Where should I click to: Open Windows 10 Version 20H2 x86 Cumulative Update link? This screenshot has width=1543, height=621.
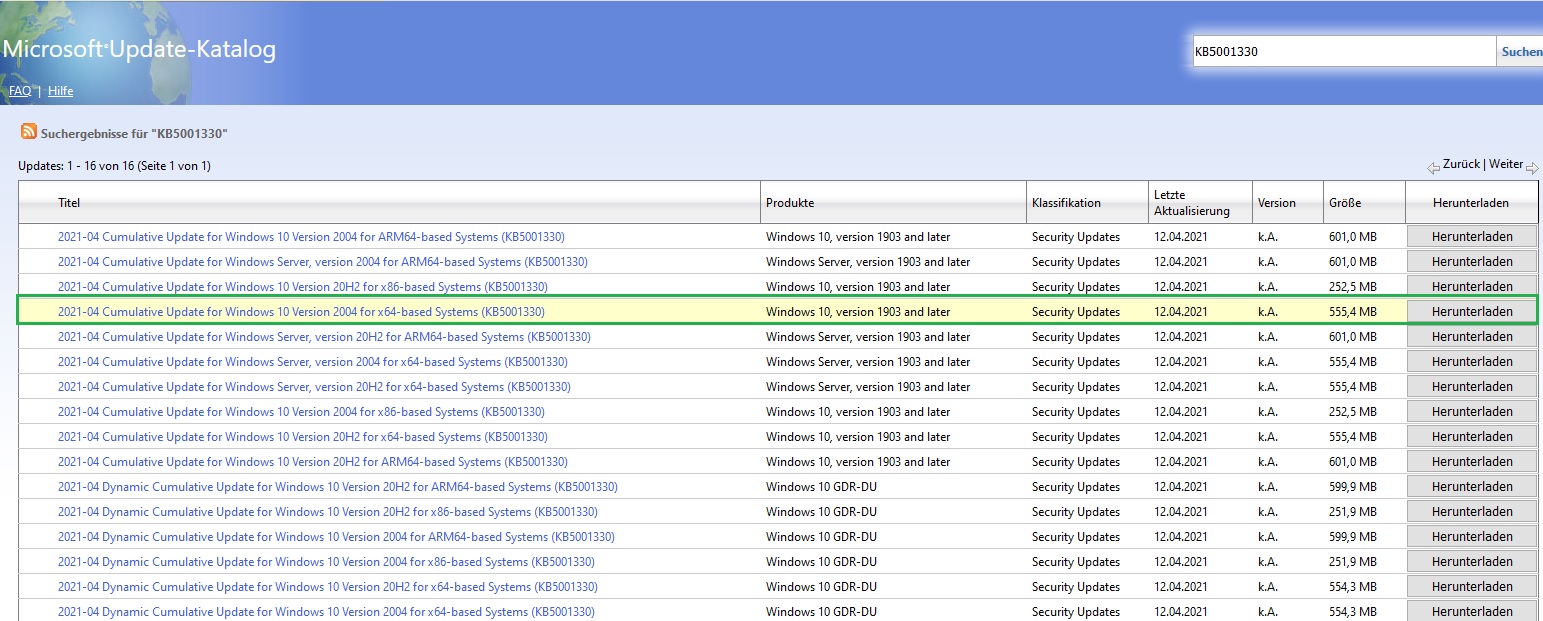(x=302, y=287)
